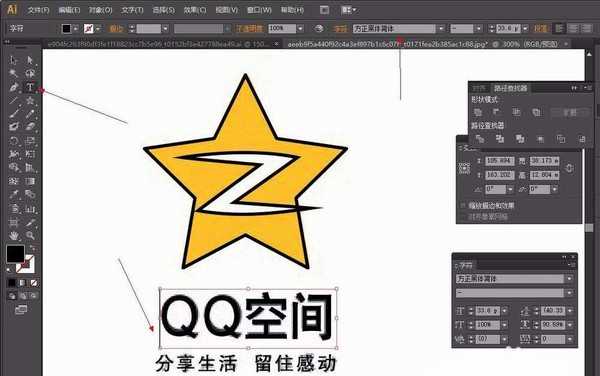This screenshot has height=376, width=600.
Task: Open the rotation angle dropdown in Transform panel
Action: pyautogui.click(x=510, y=189)
